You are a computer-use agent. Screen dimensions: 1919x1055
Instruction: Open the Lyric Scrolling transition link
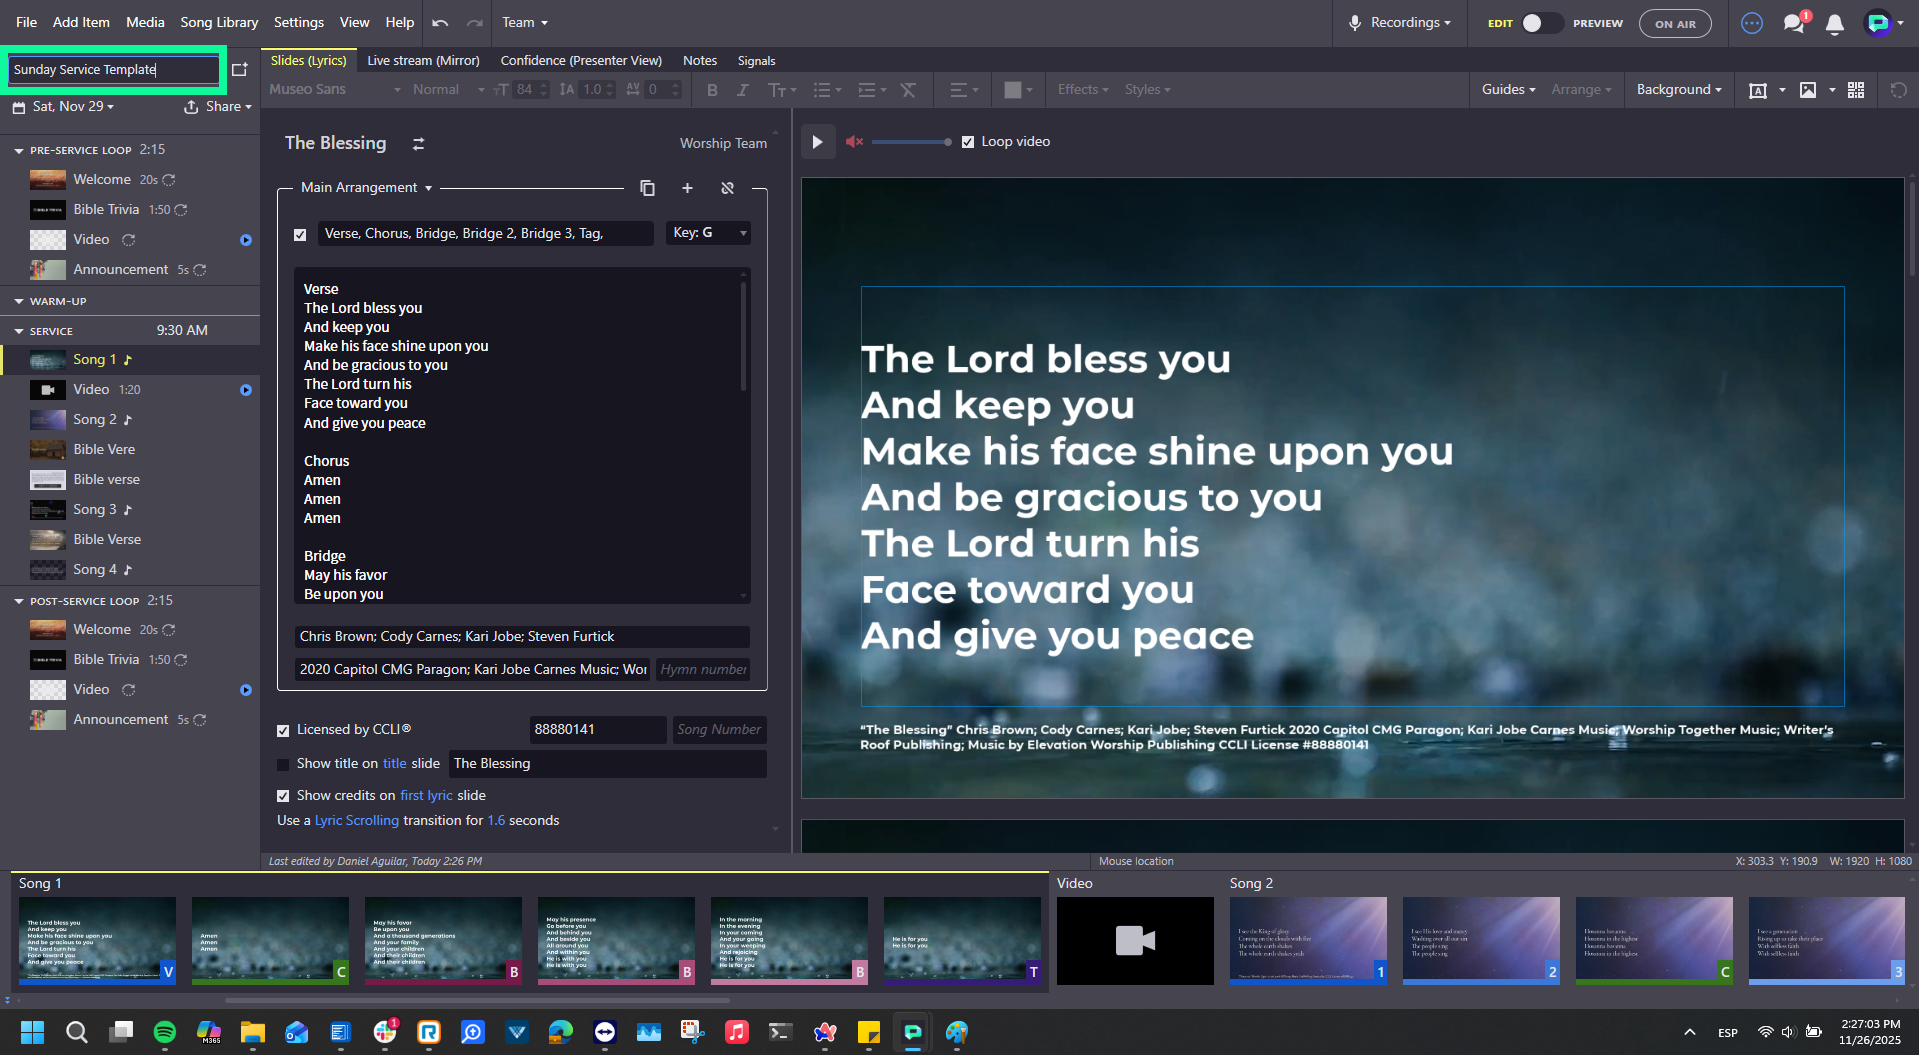pyautogui.click(x=357, y=821)
